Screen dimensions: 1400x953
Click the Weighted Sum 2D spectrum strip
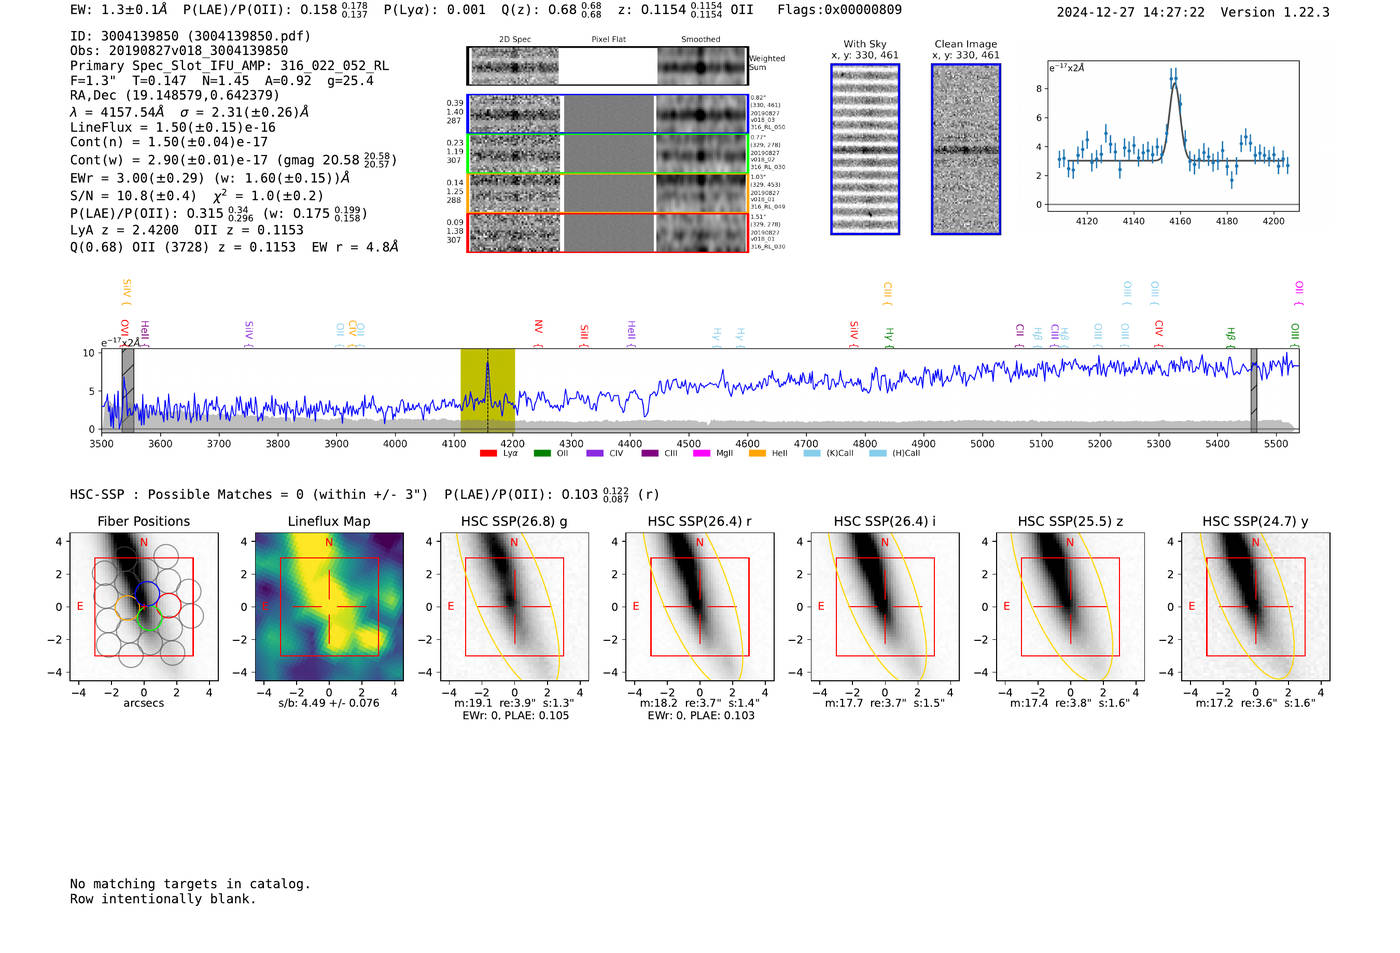(608, 66)
